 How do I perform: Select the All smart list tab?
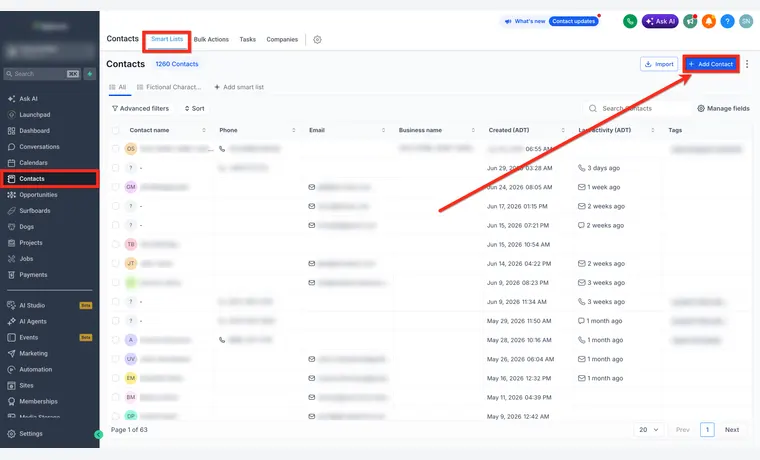pyautogui.click(x=118, y=87)
